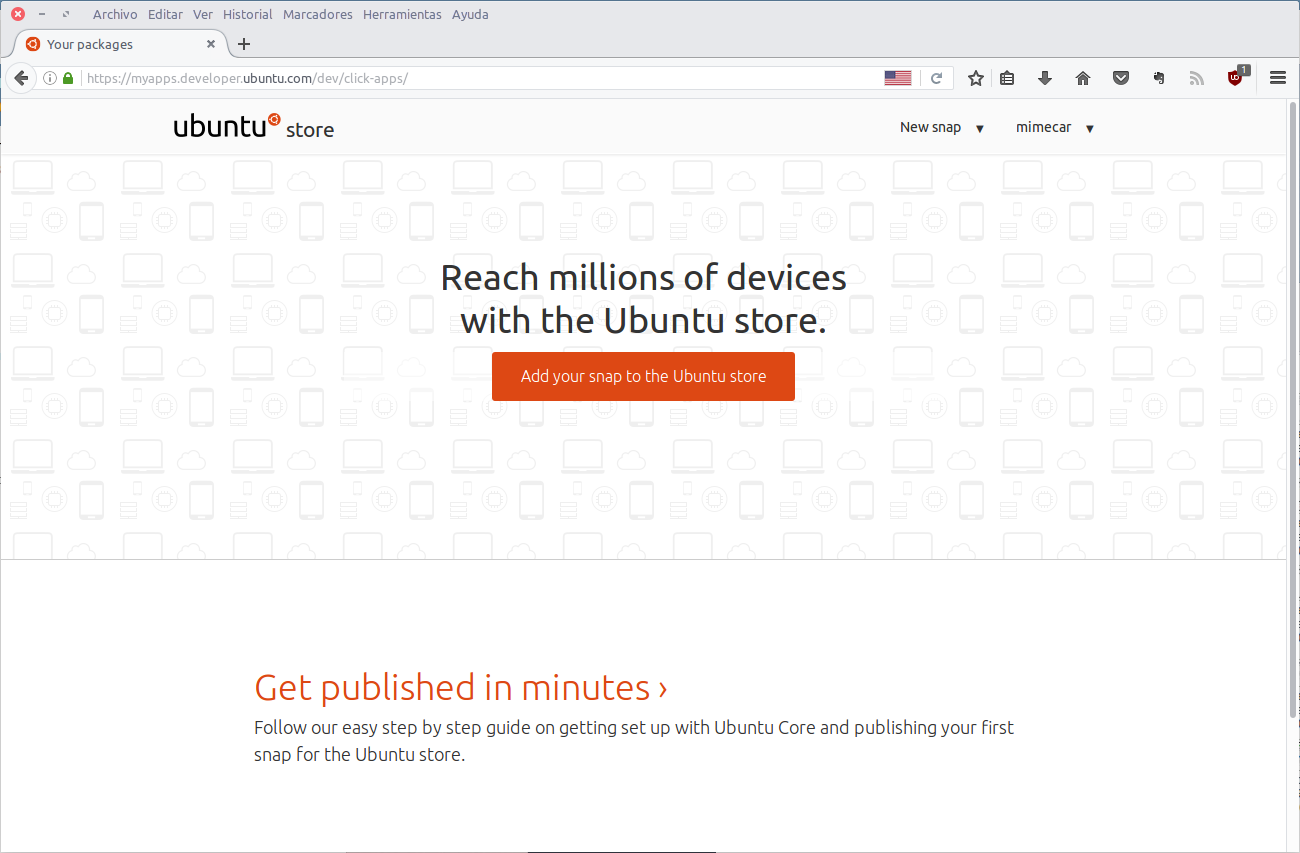1300x853 pixels.
Task: Show site information via the info icon
Action: click(50, 78)
